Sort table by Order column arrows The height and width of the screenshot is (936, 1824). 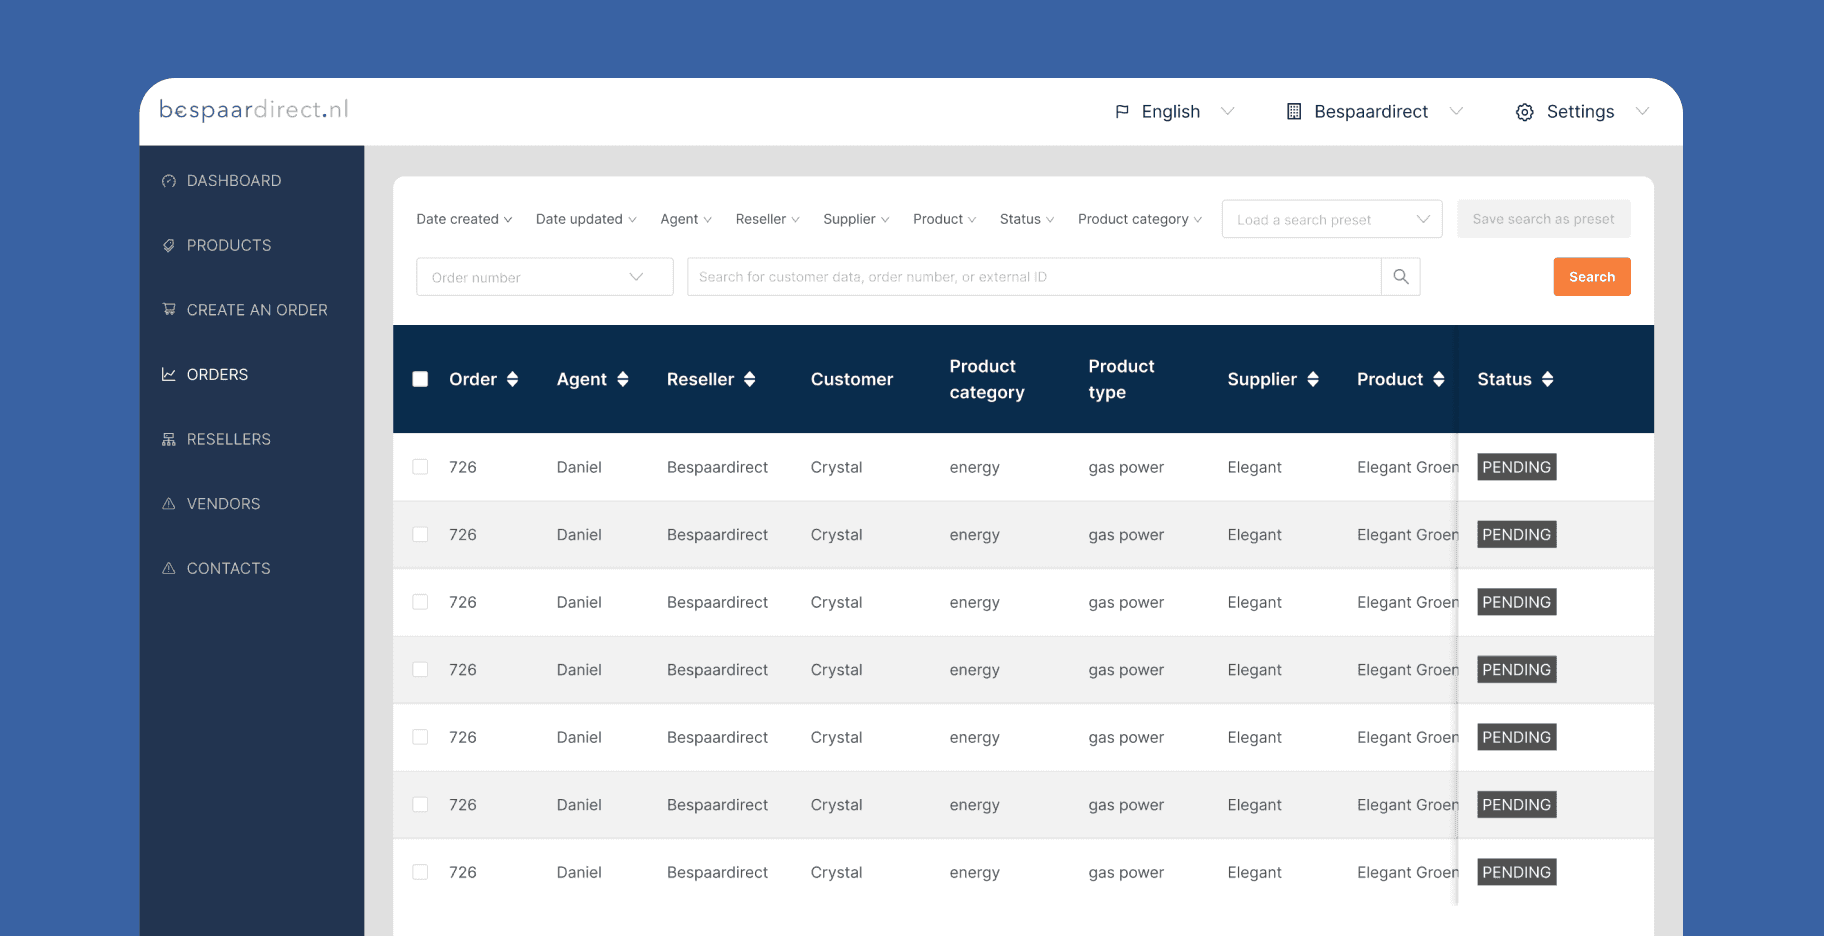point(512,379)
